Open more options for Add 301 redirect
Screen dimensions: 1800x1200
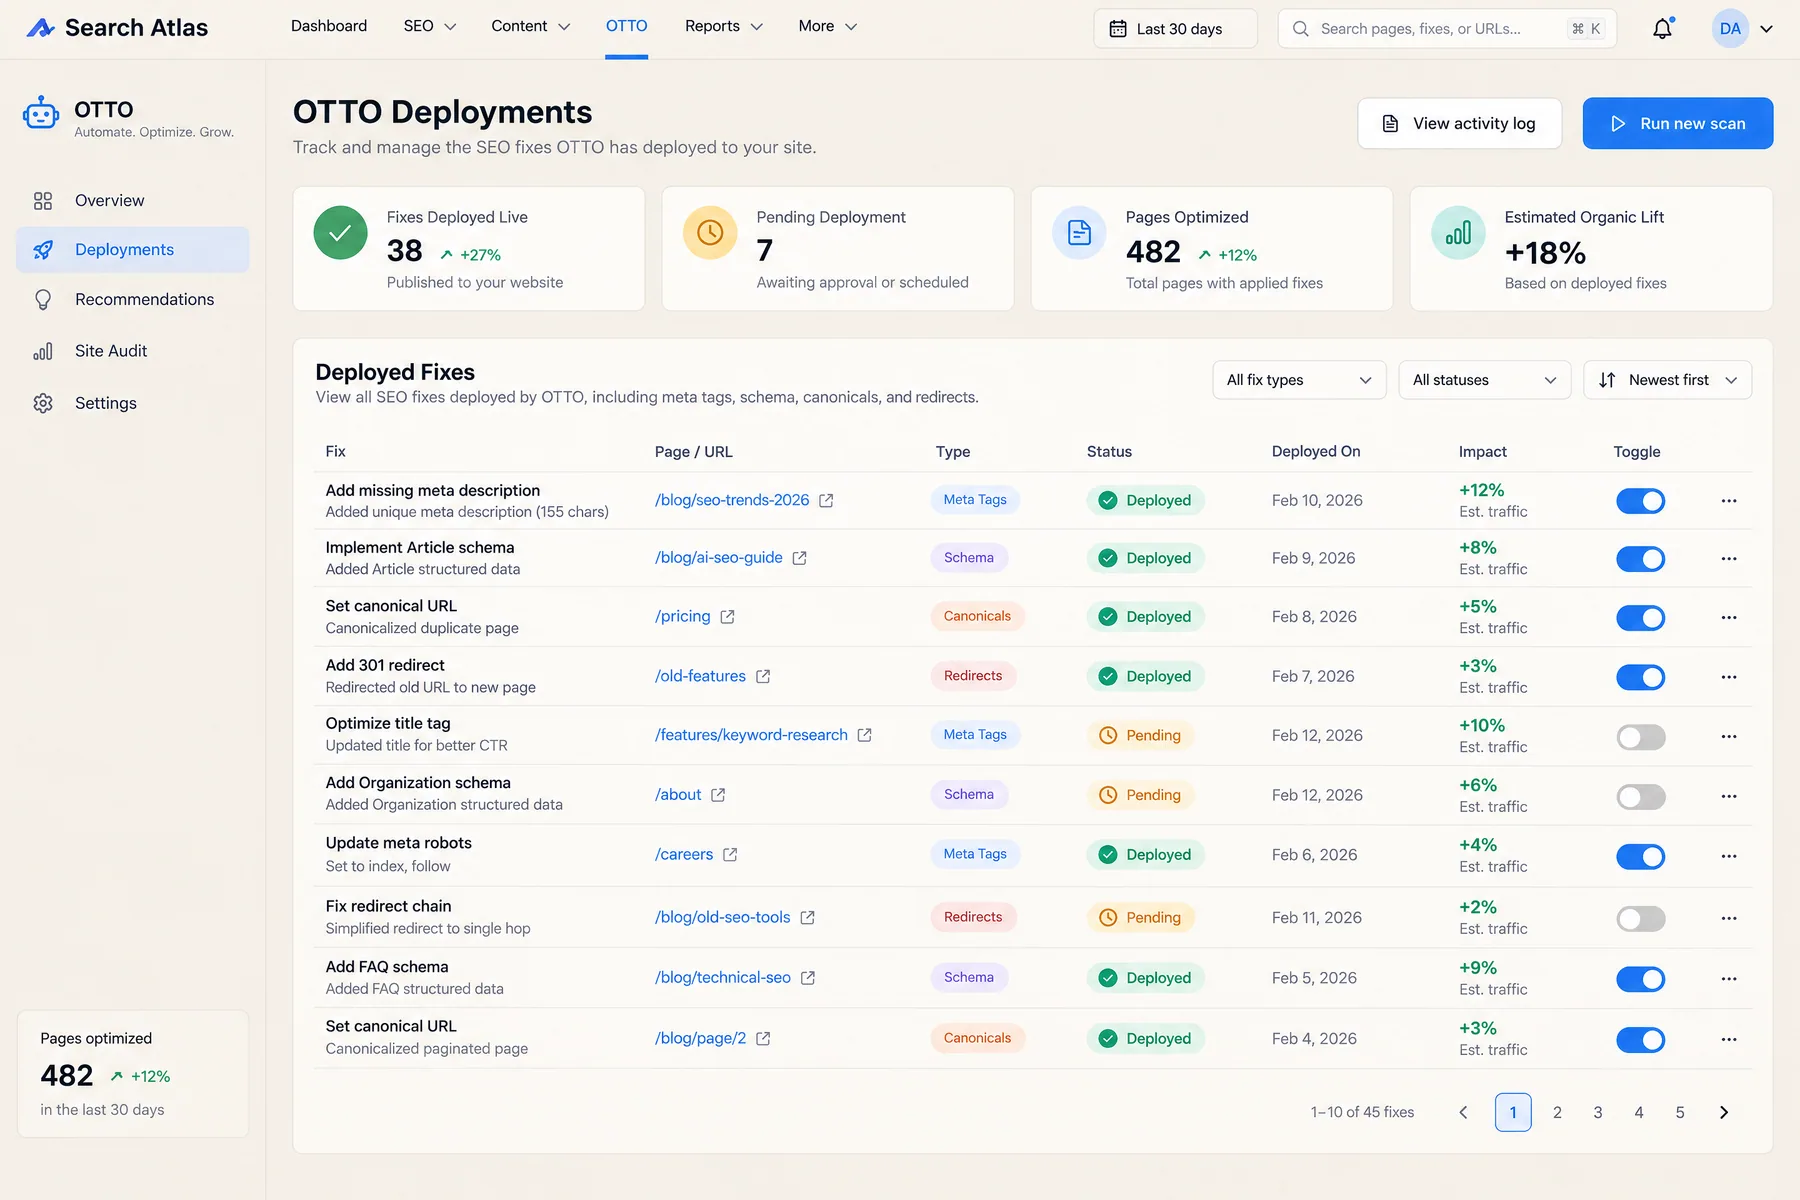(1729, 677)
